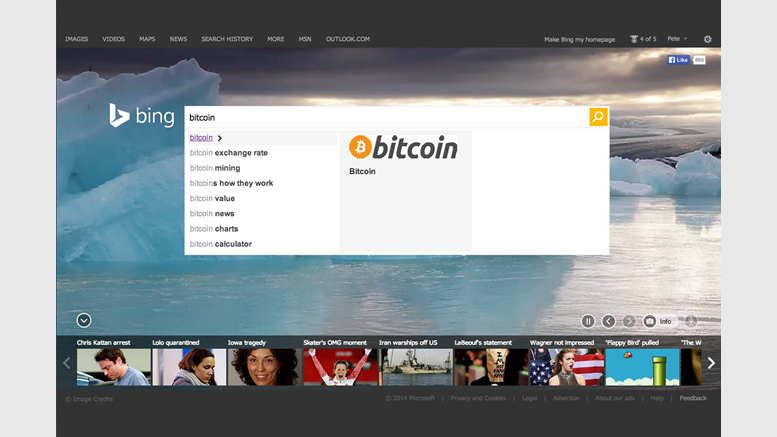The height and width of the screenshot is (437, 777).
Task: Open the Pete account dropdown
Action: (x=677, y=39)
